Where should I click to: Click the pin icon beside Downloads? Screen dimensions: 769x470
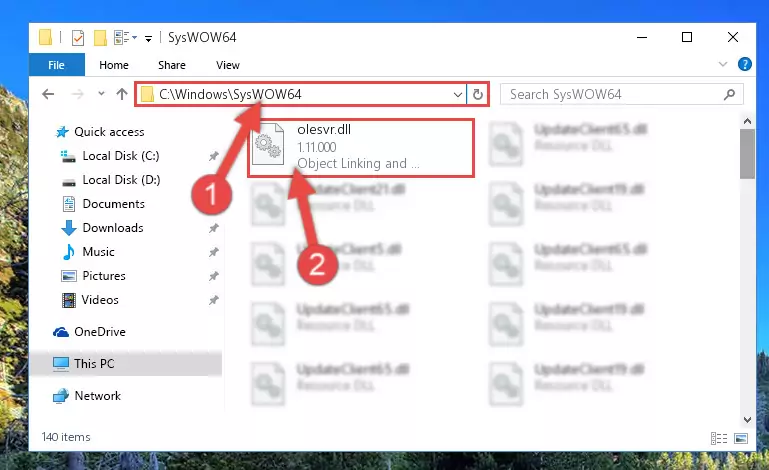tap(213, 228)
